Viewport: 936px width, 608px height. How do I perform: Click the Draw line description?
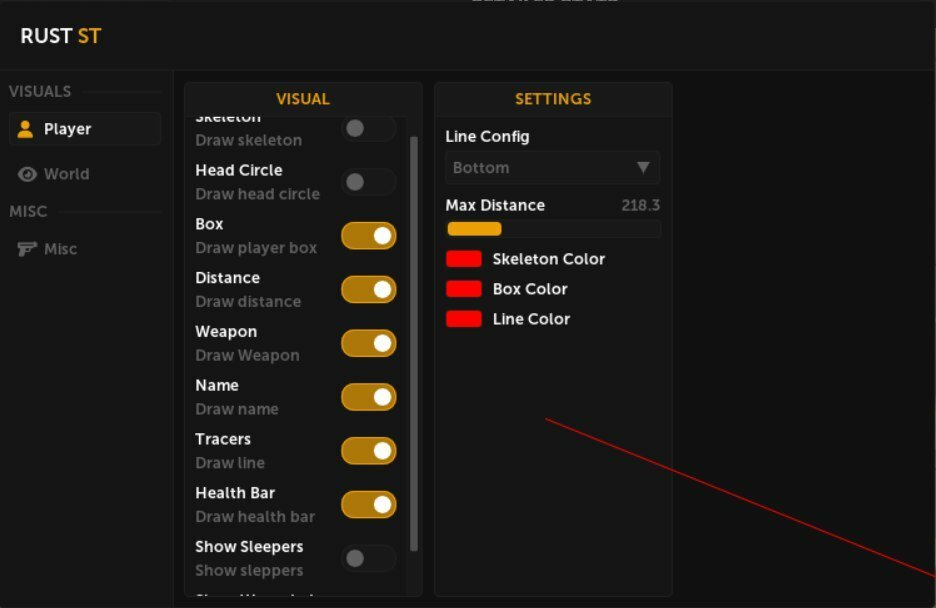point(230,463)
